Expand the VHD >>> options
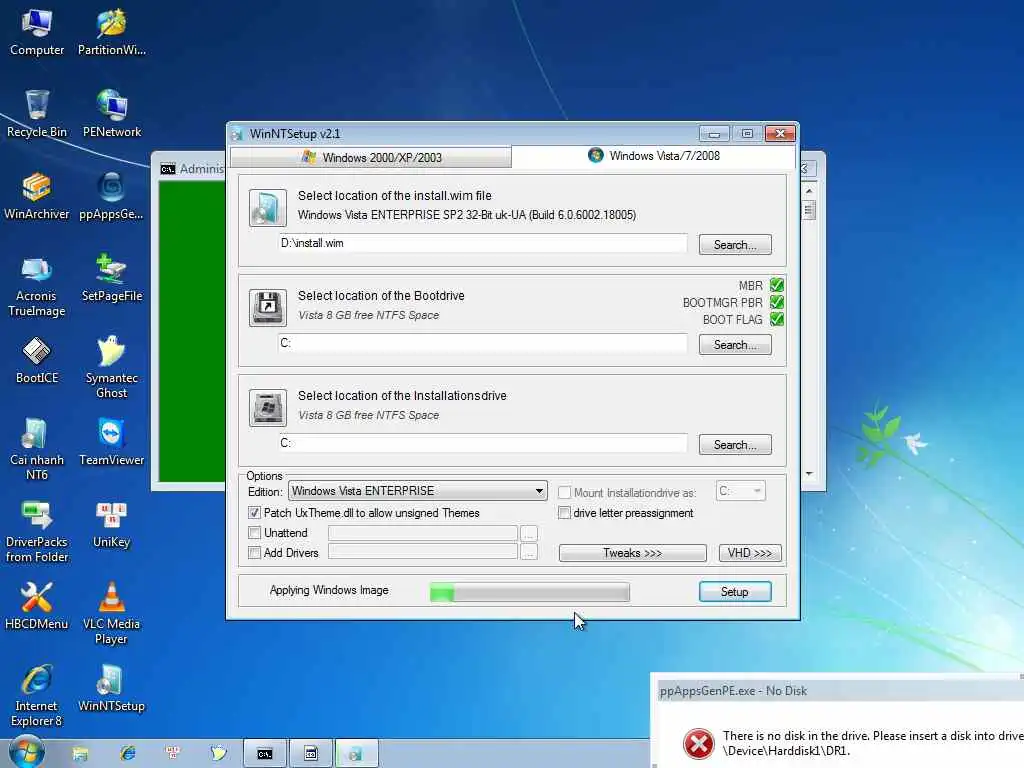Image resolution: width=1024 pixels, height=768 pixels. point(750,552)
